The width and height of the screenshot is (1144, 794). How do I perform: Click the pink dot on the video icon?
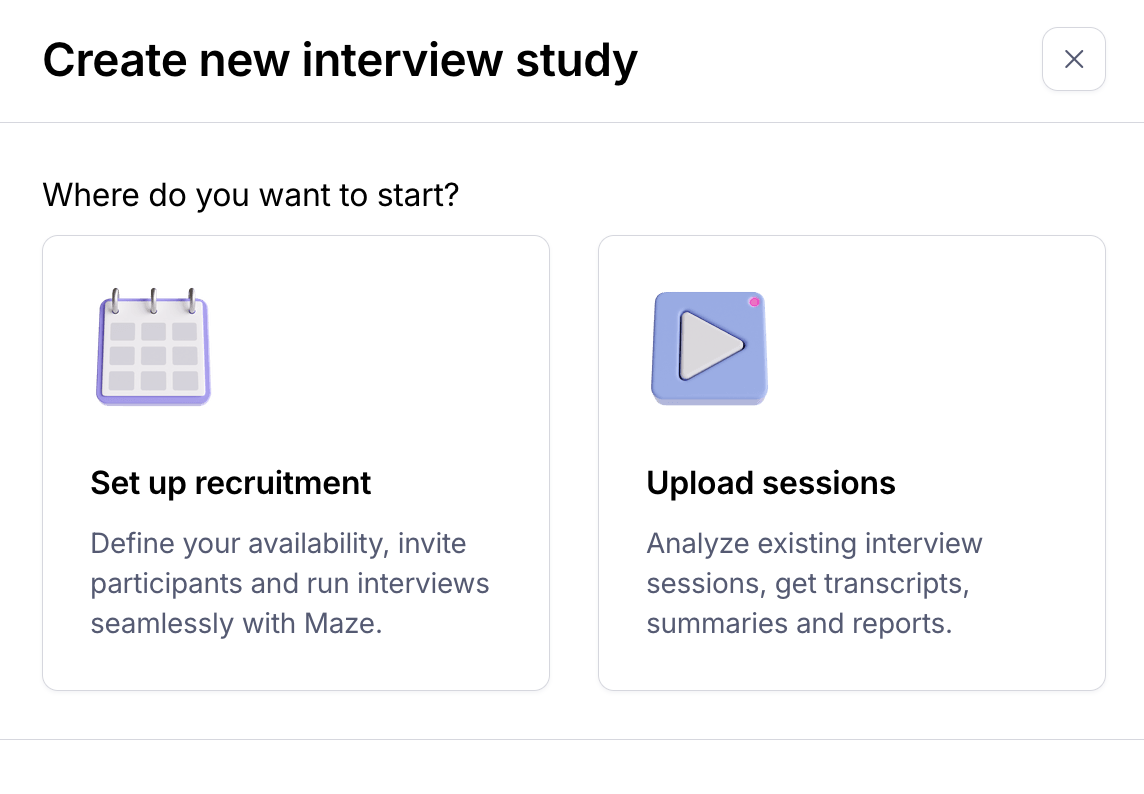[754, 301]
